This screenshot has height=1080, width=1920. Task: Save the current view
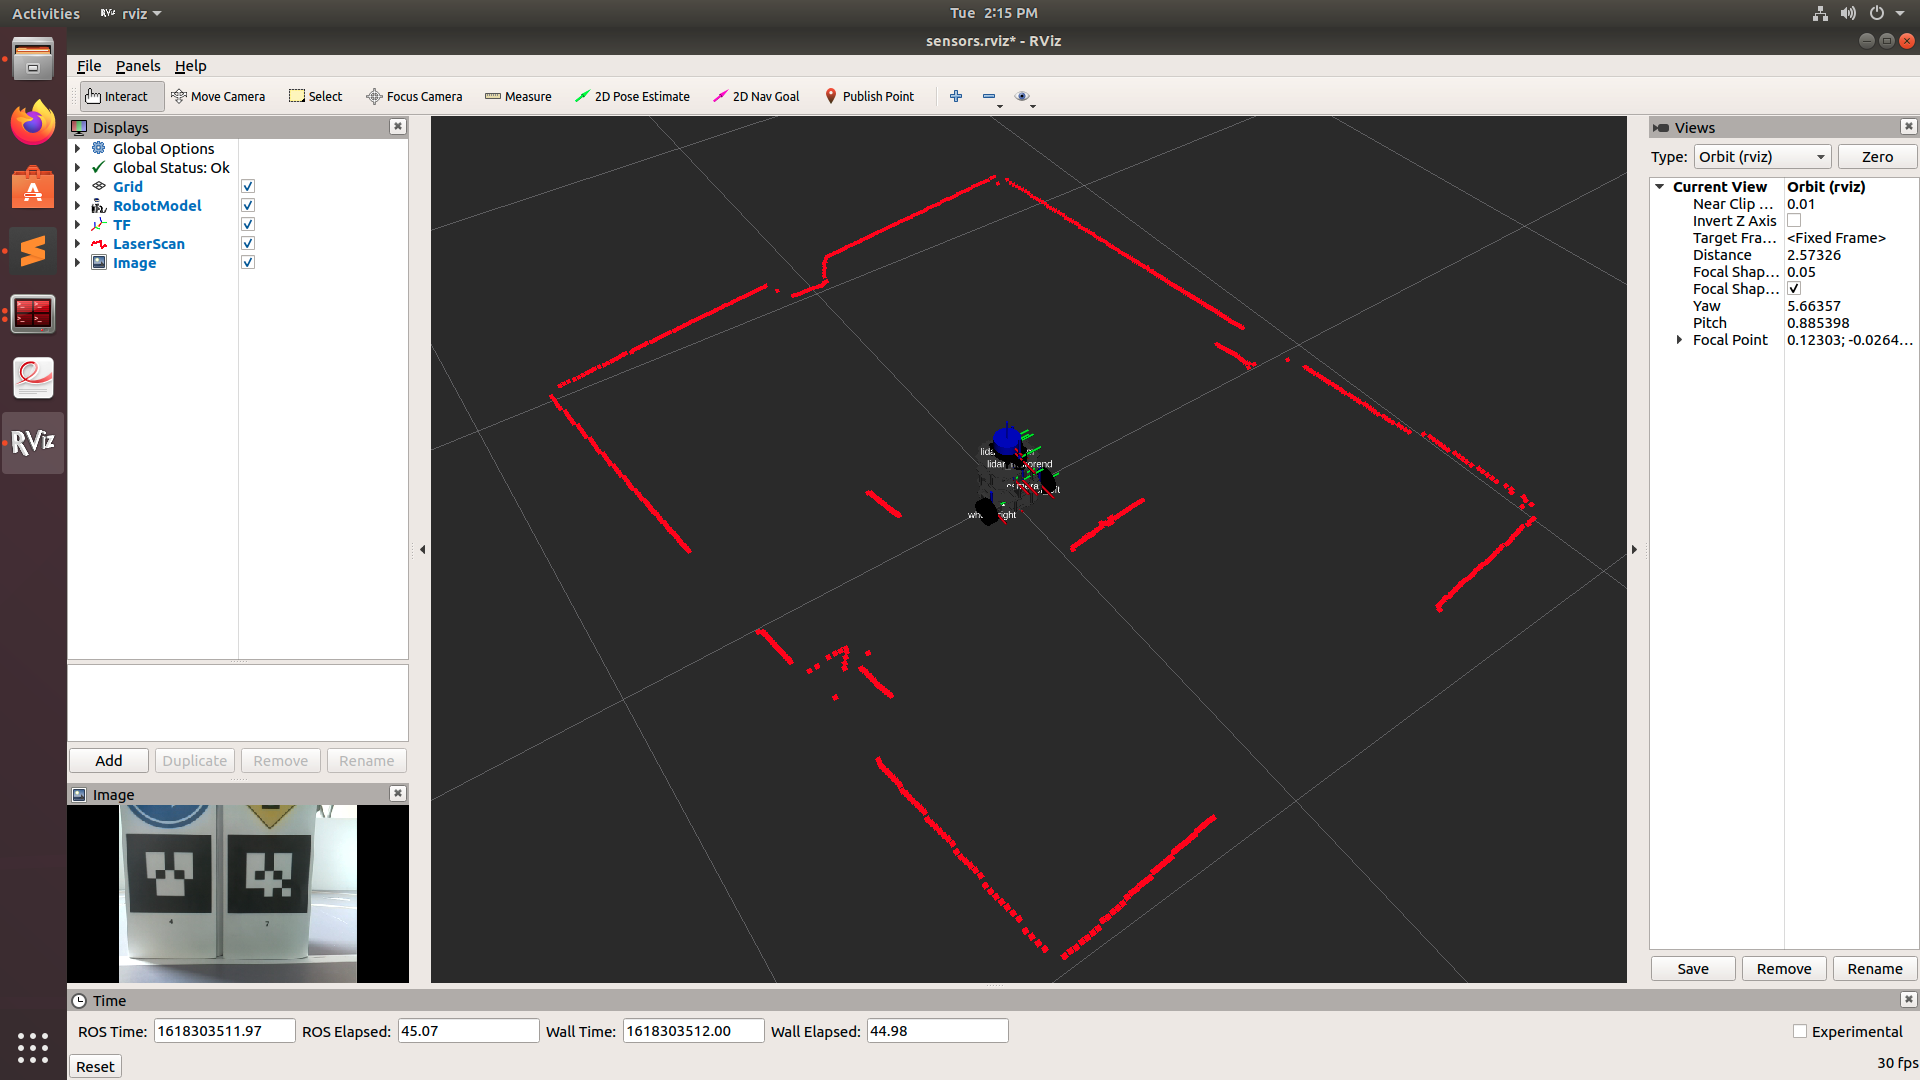click(x=1693, y=969)
